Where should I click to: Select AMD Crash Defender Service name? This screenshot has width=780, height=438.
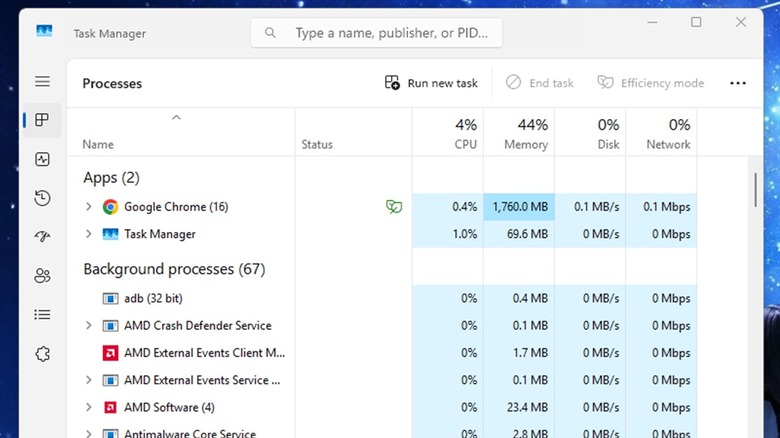[x=197, y=326]
